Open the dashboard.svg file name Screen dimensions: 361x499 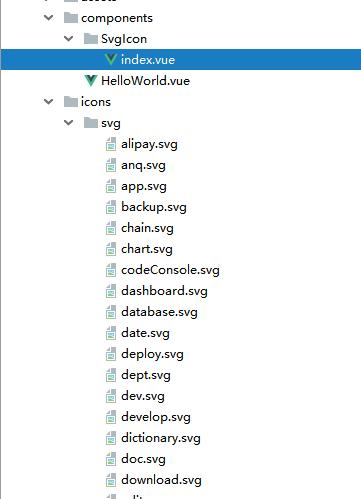(x=164, y=291)
